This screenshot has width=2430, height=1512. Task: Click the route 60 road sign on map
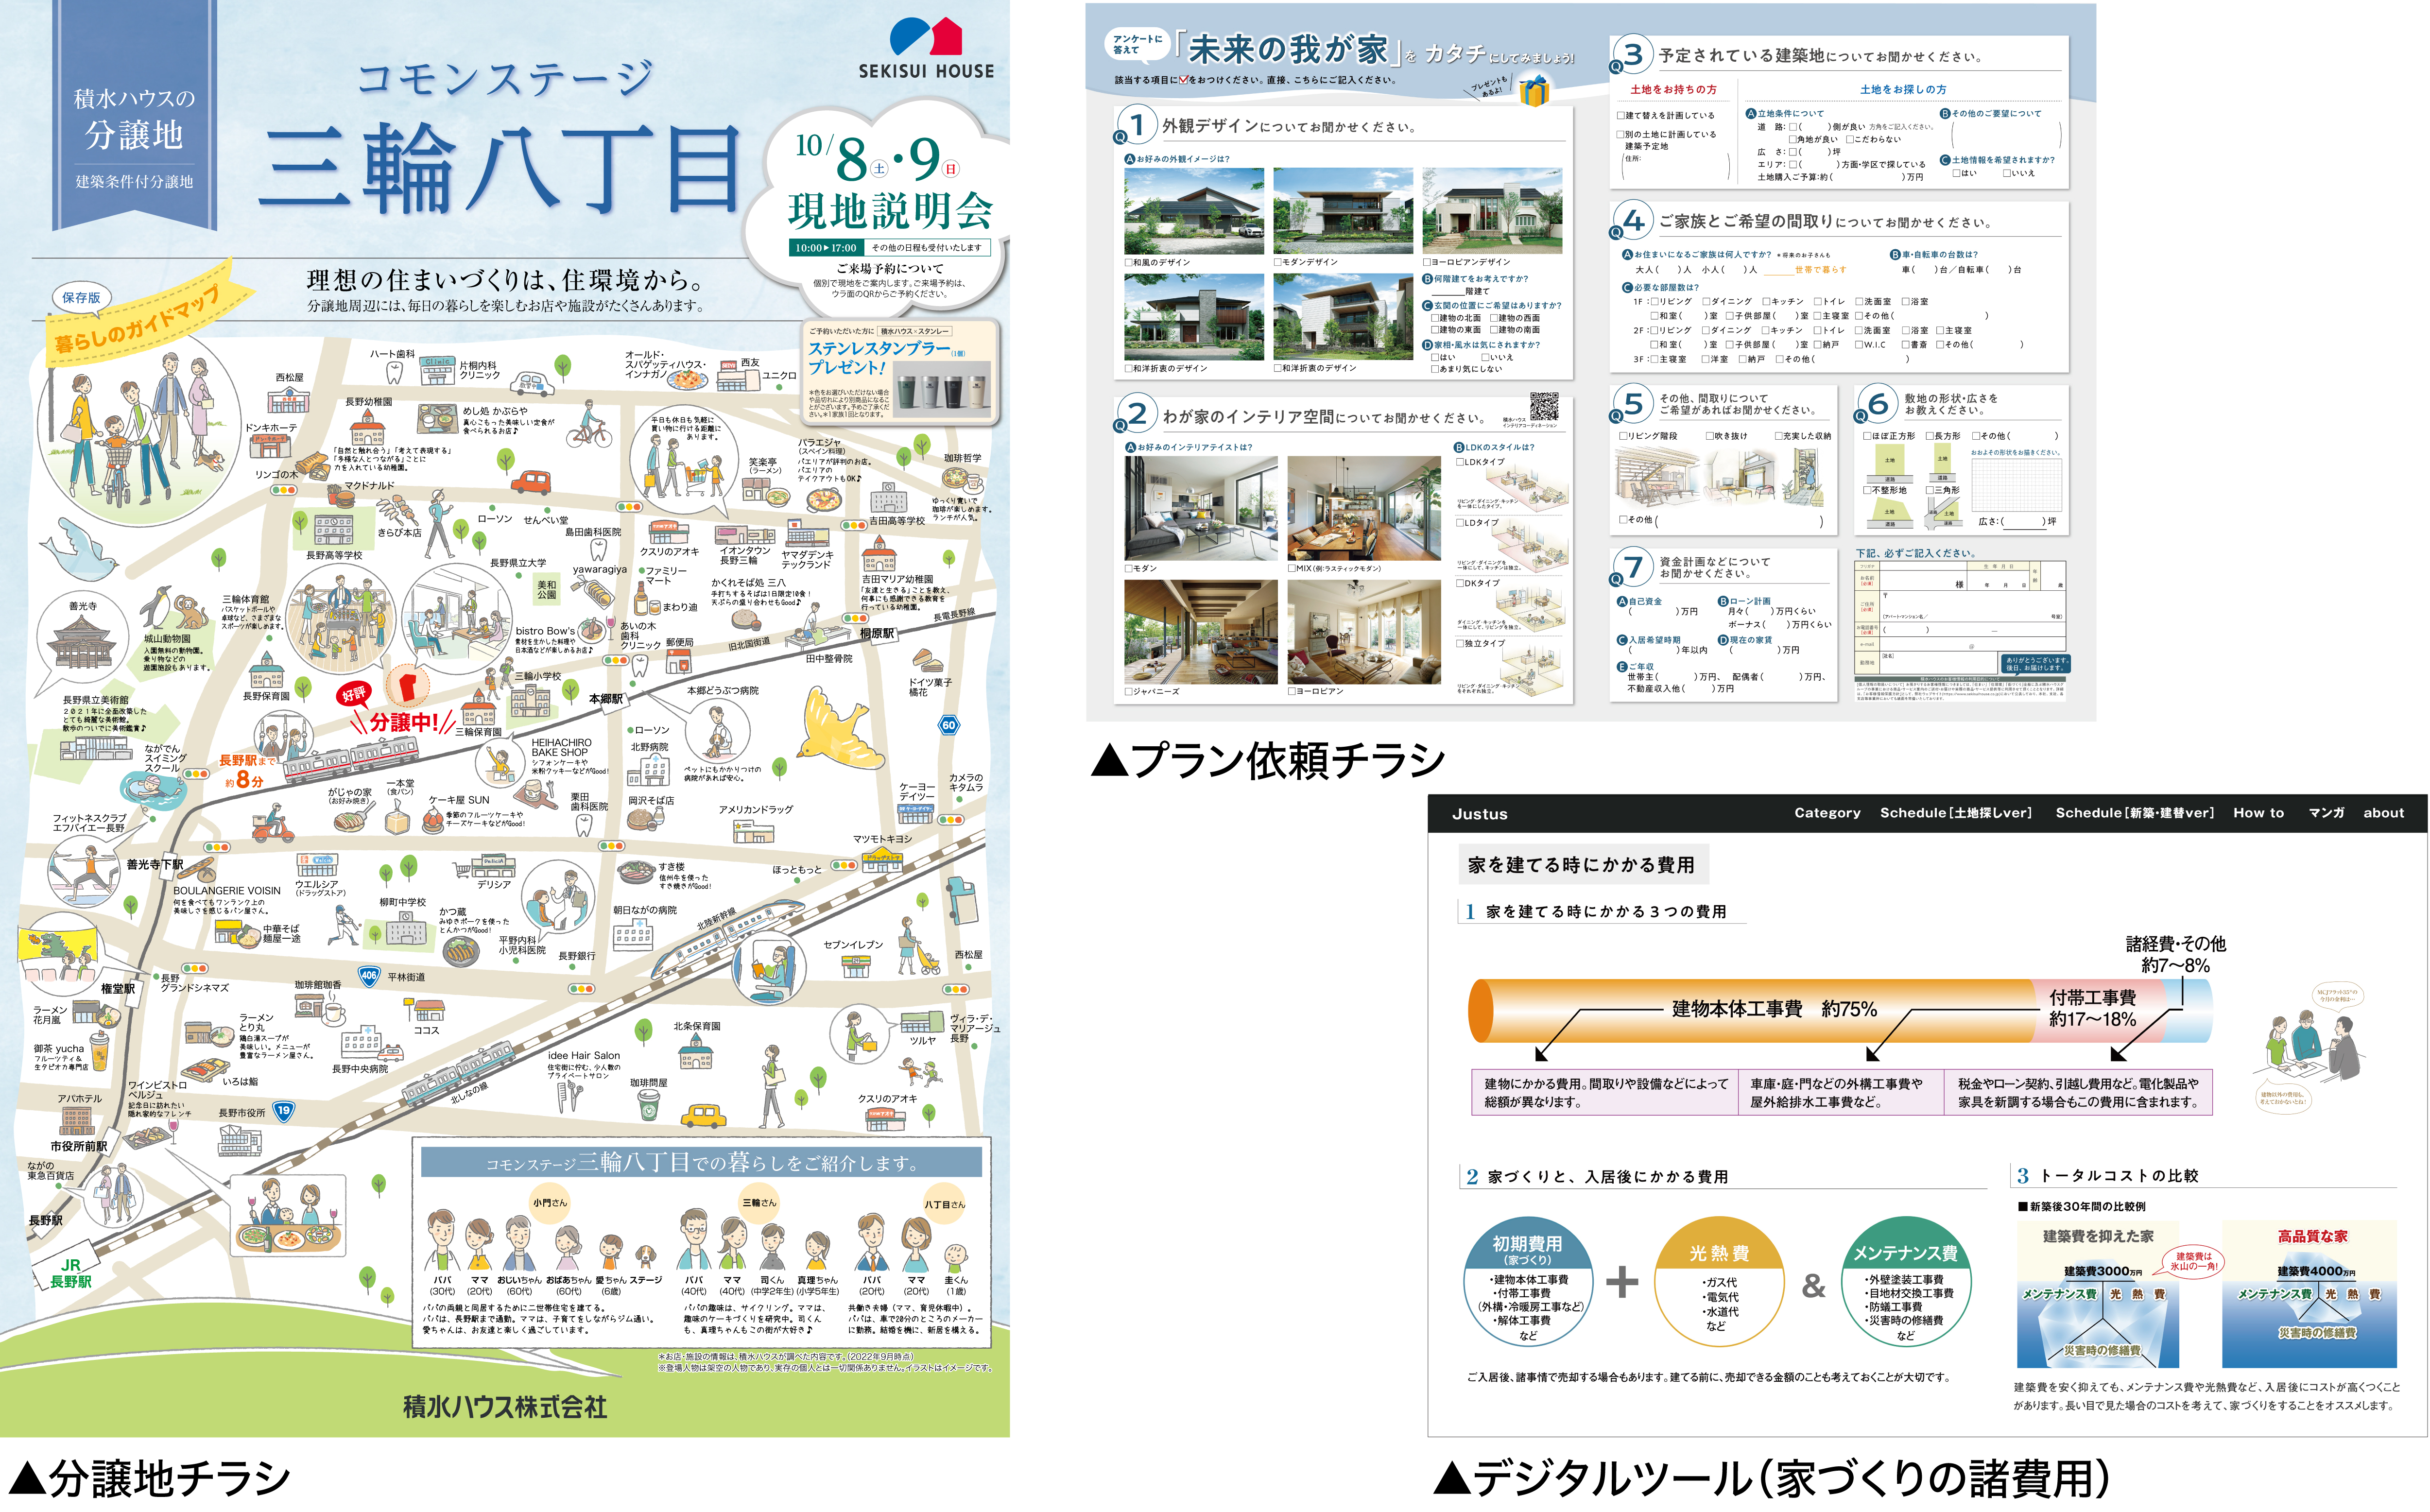(948, 725)
